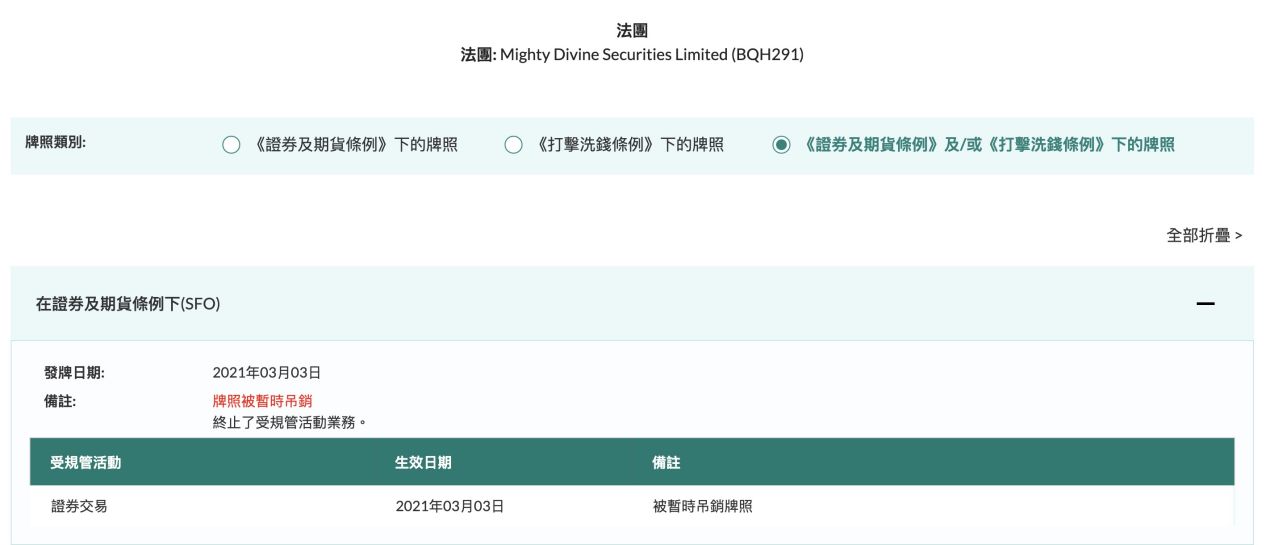Image resolution: width=1270 pixels, height=545 pixels.
Task: Click the 發牌日期 label
Action: (x=75, y=373)
